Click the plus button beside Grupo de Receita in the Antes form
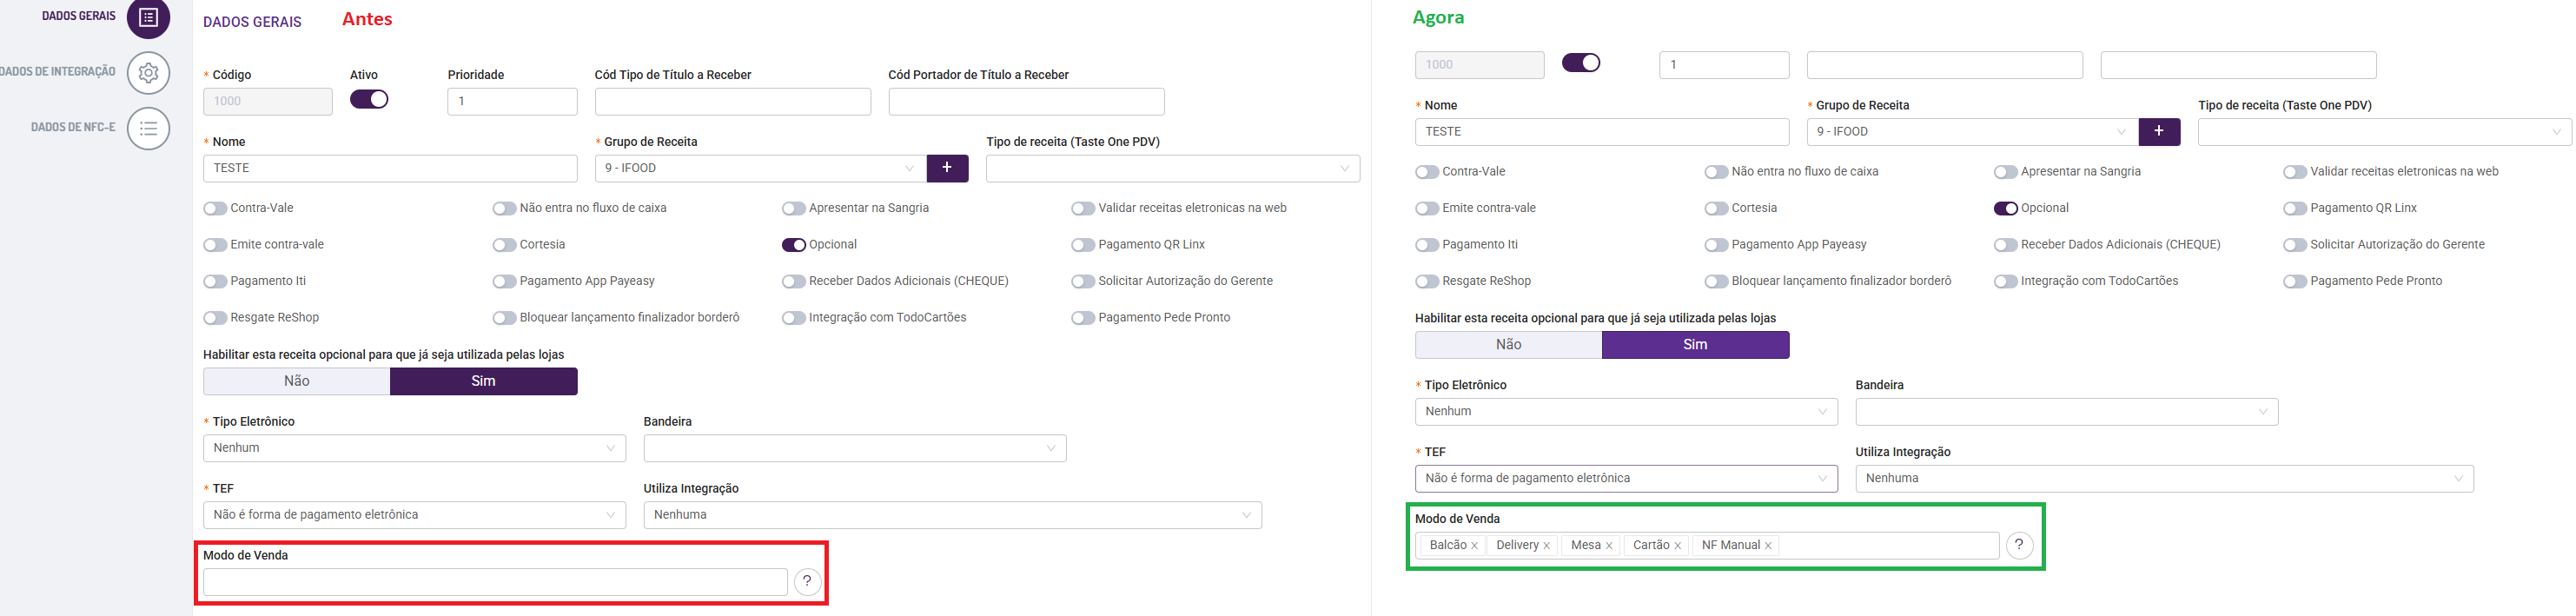 coord(947,168)
